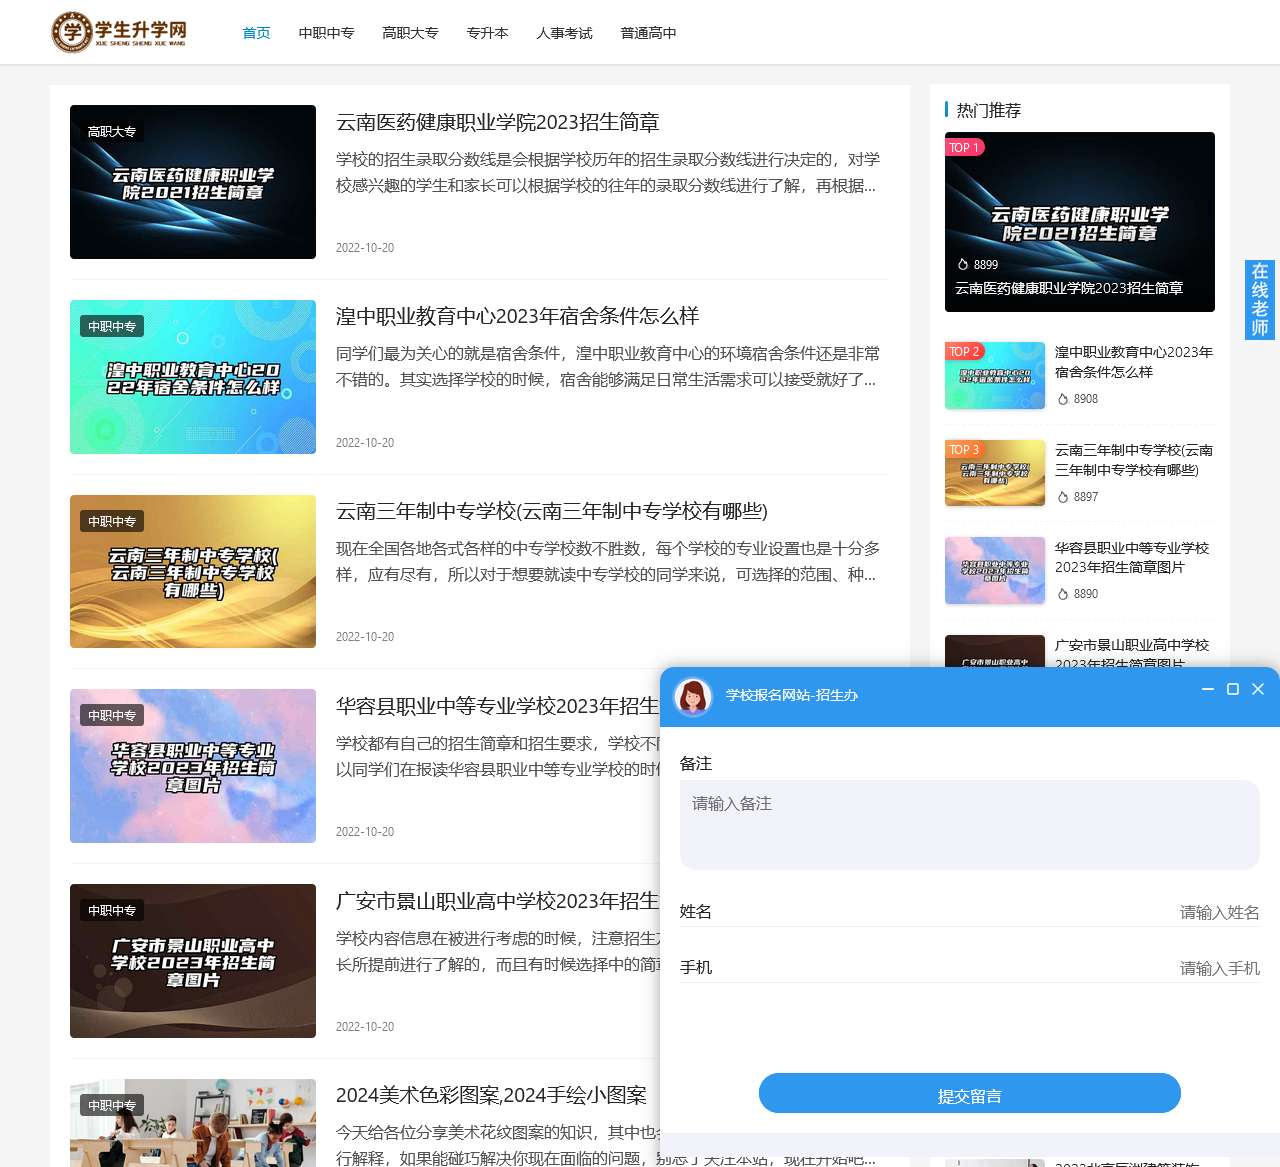Click the 云南医药健康职业学院 thumbnail in the main list

click(193, 182)
